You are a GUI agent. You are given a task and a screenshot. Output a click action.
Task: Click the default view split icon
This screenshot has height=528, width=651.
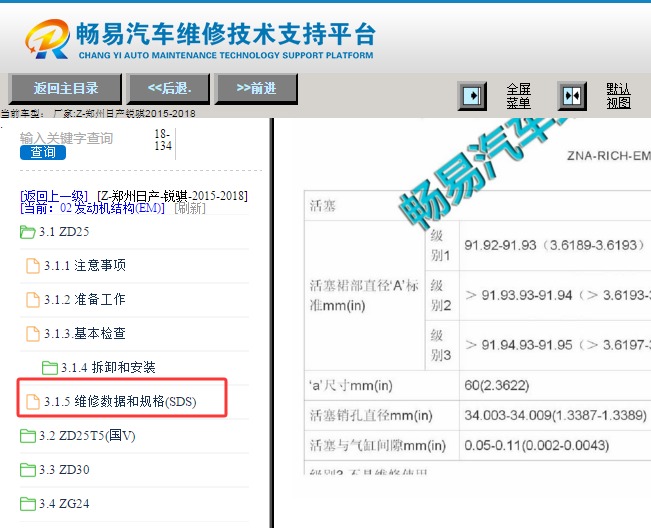coord(572,96)
